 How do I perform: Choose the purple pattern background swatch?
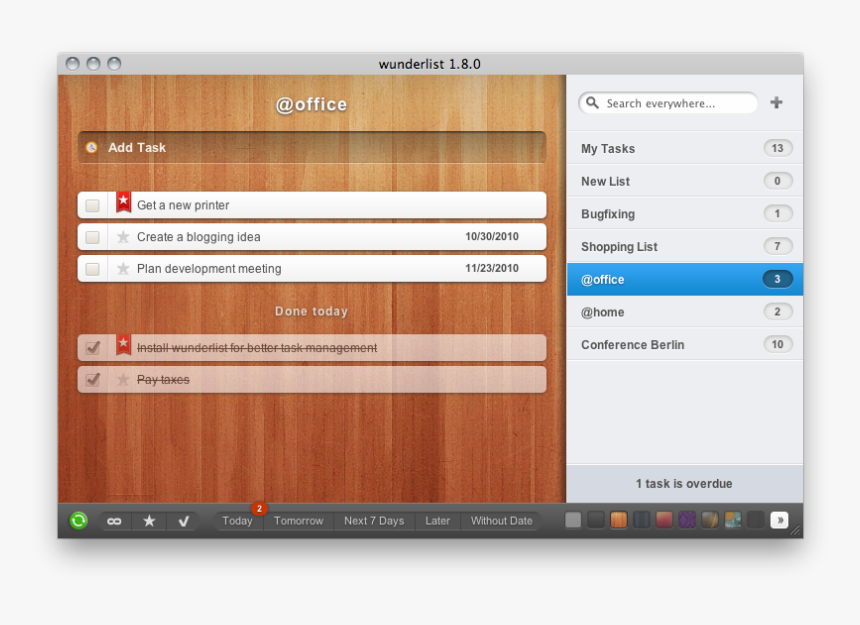pyautogui.click(x=687, y=520)
